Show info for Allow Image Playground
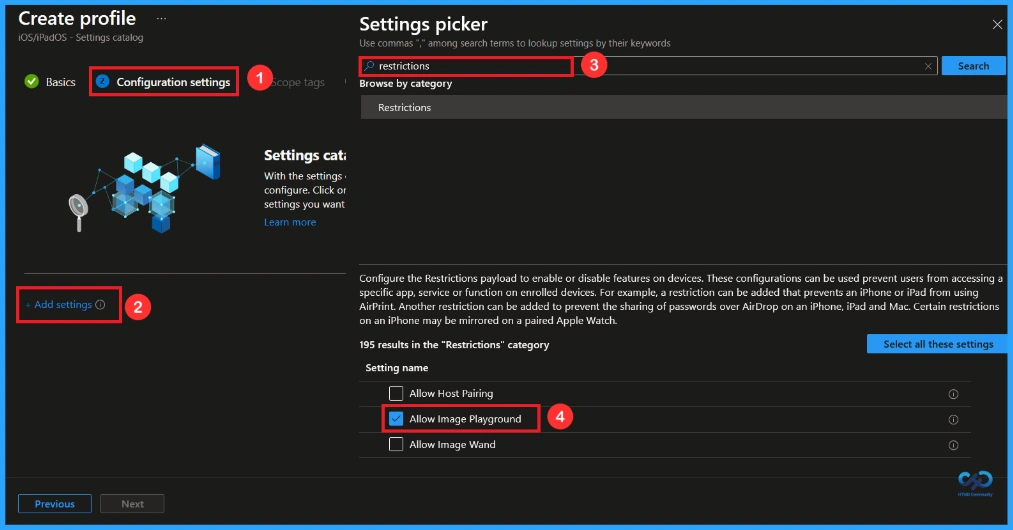Viewport: 1013px width, 530px height. [953, 420]
